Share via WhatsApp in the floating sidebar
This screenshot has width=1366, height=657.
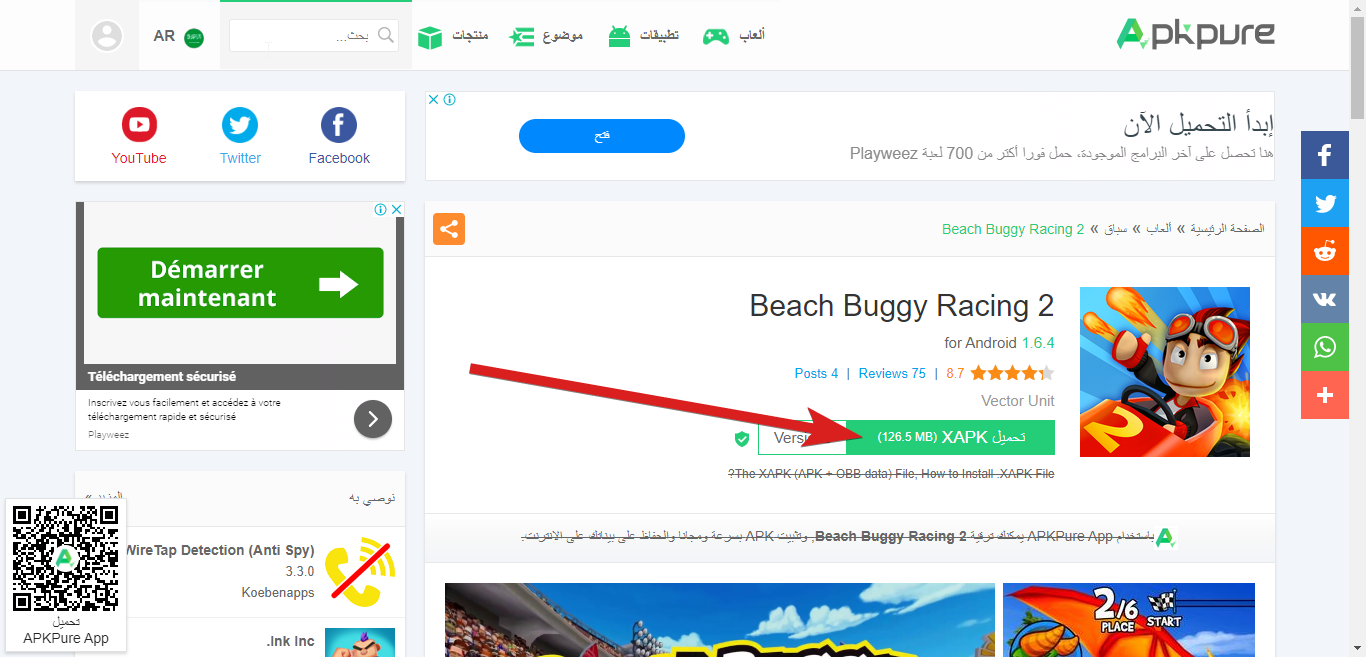[x=1325, y=347]
